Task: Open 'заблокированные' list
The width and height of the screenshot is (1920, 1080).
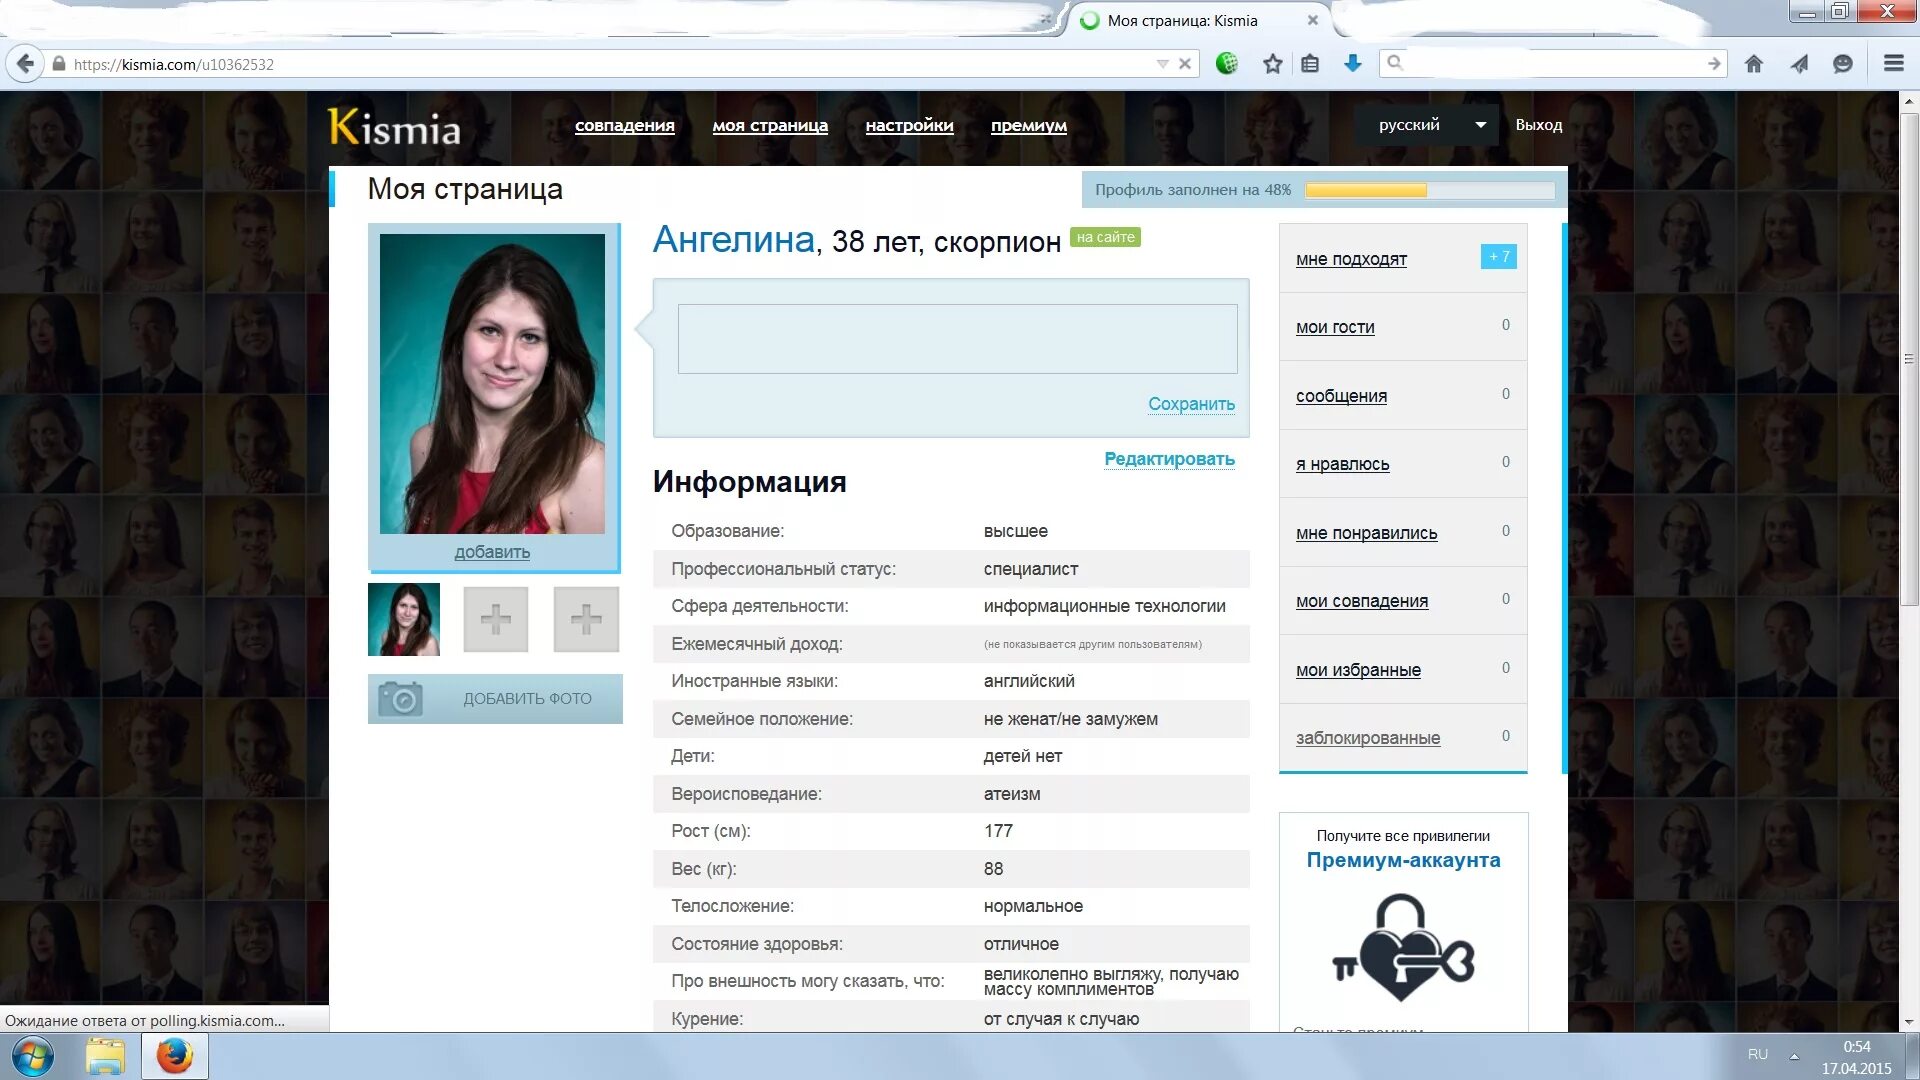Action: pos(1368,738)
